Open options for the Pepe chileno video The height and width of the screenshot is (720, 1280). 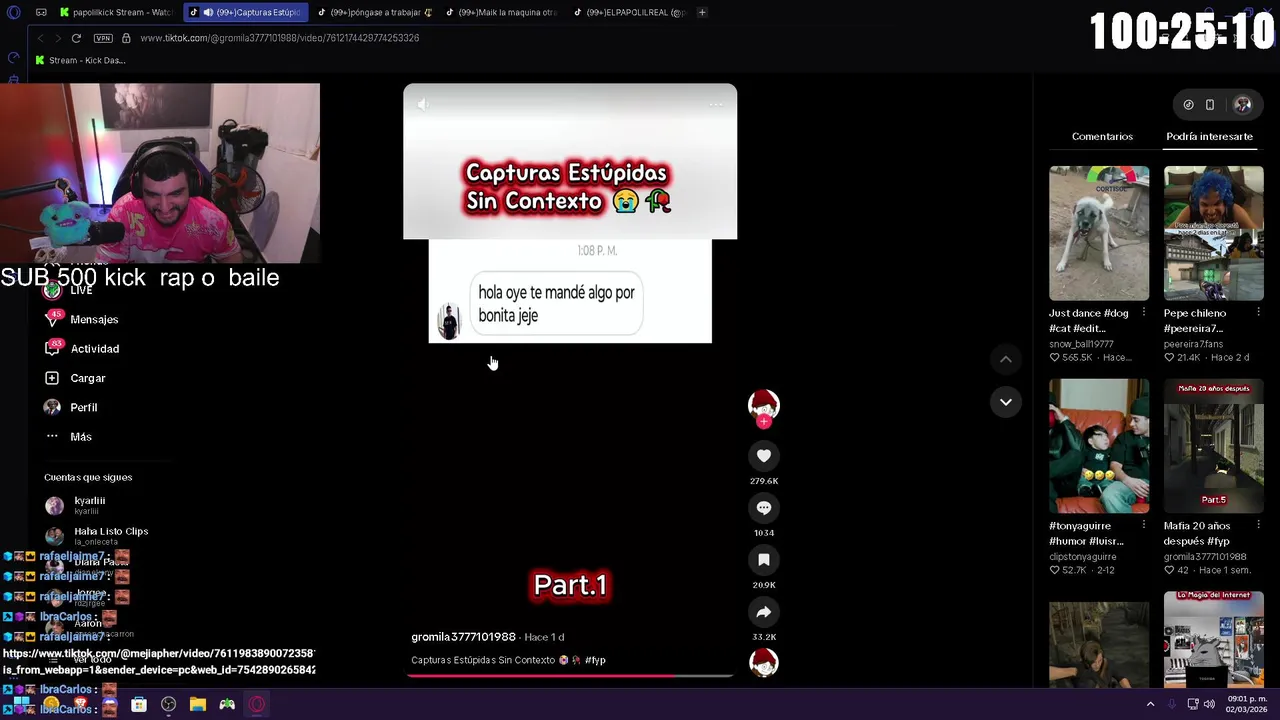click(1258, 313)
